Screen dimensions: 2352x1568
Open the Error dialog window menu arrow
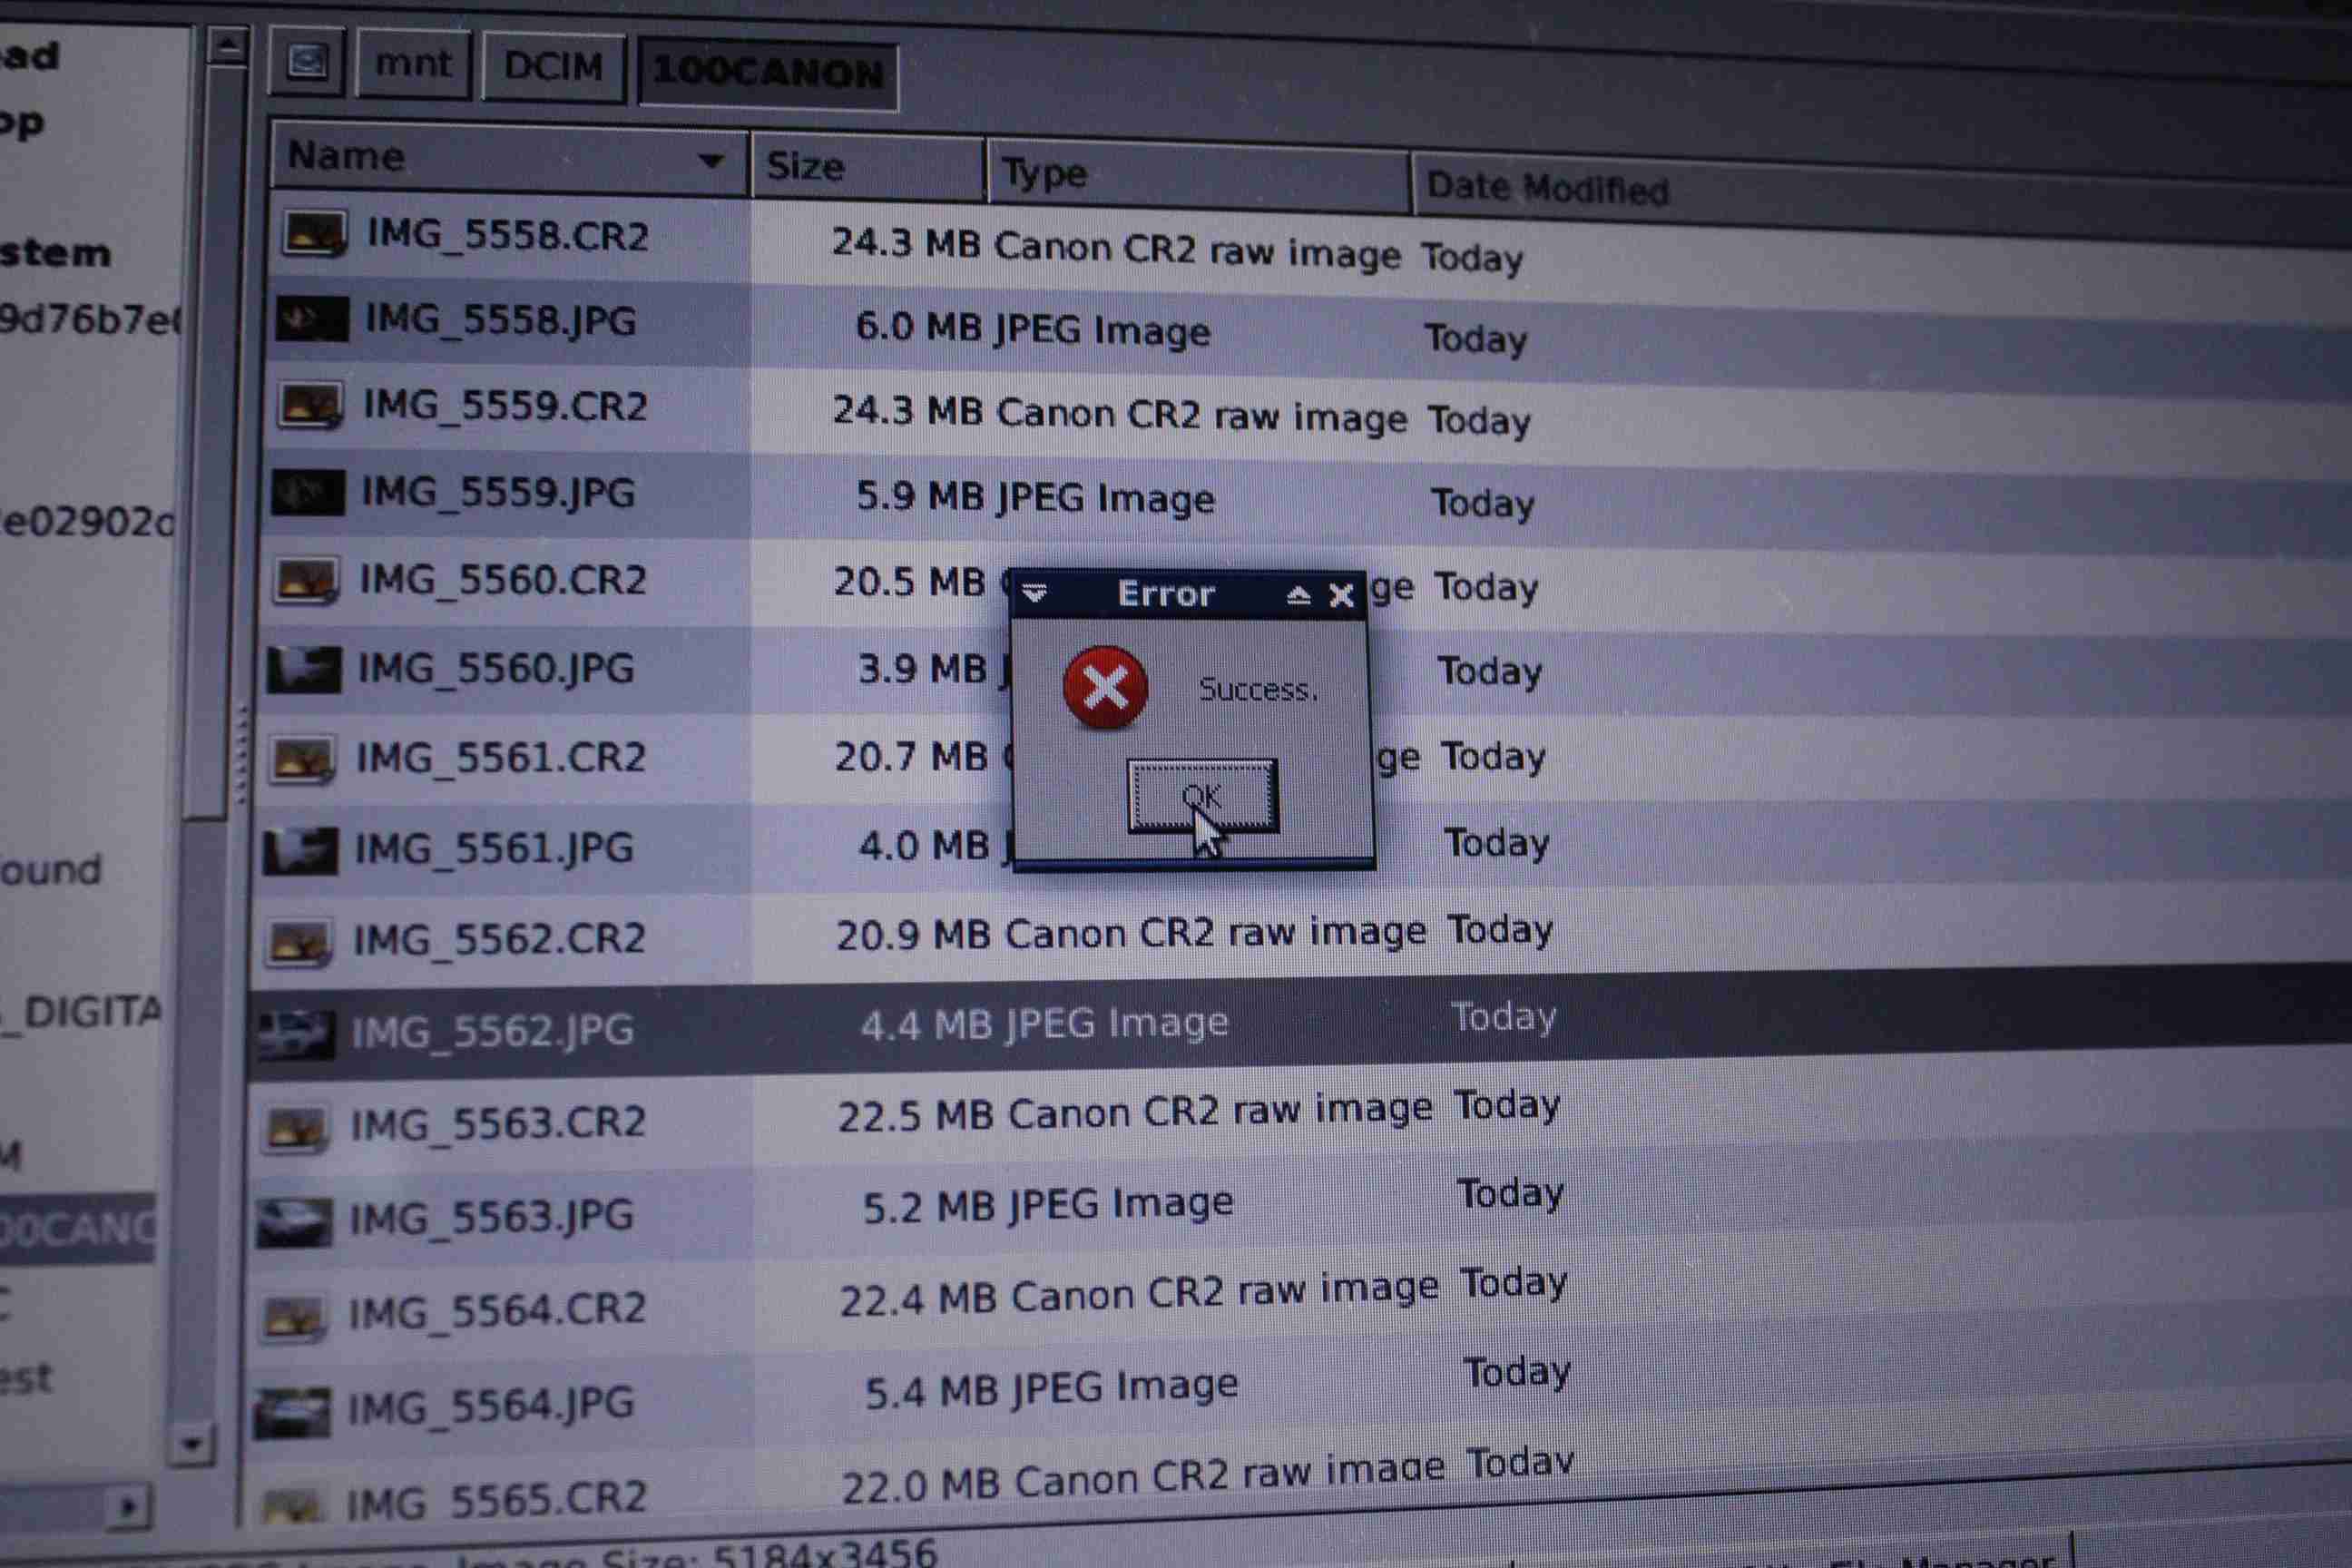pyautogui.click(x=1034, y=593)
